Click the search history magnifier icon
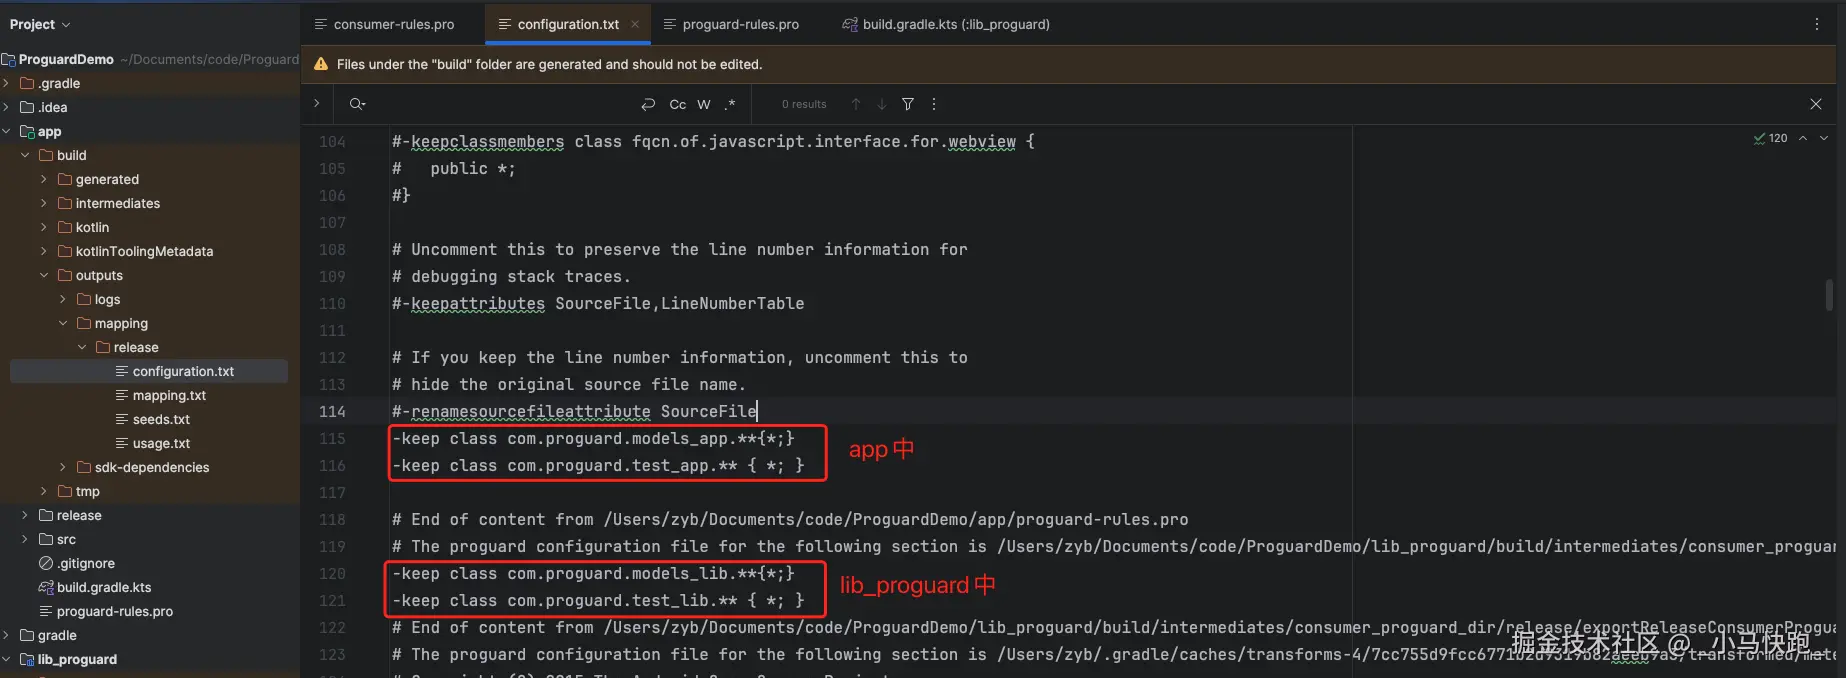Viewport: 1846px width, 678px height. 357,104
